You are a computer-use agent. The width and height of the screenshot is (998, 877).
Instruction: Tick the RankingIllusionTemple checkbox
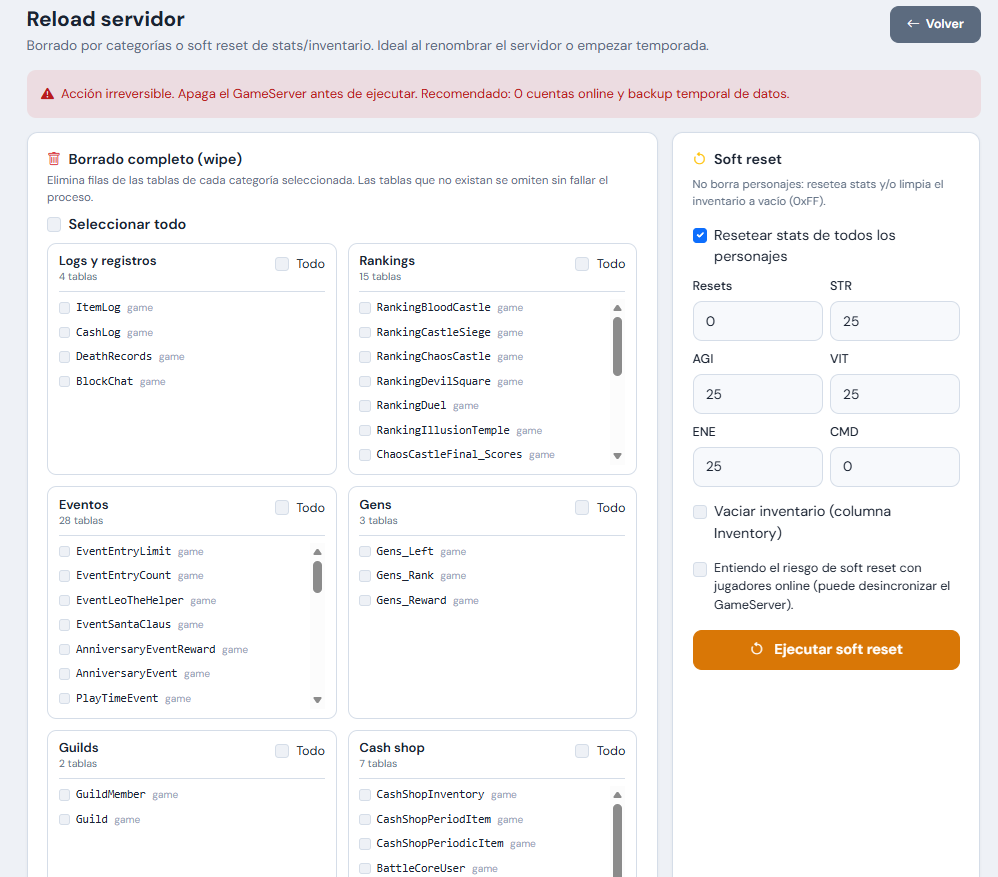point(365,430)
